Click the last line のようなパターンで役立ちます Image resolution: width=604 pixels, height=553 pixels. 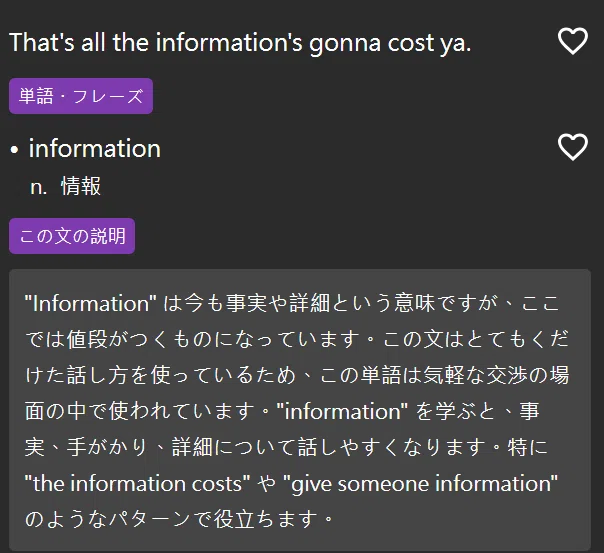179,519
